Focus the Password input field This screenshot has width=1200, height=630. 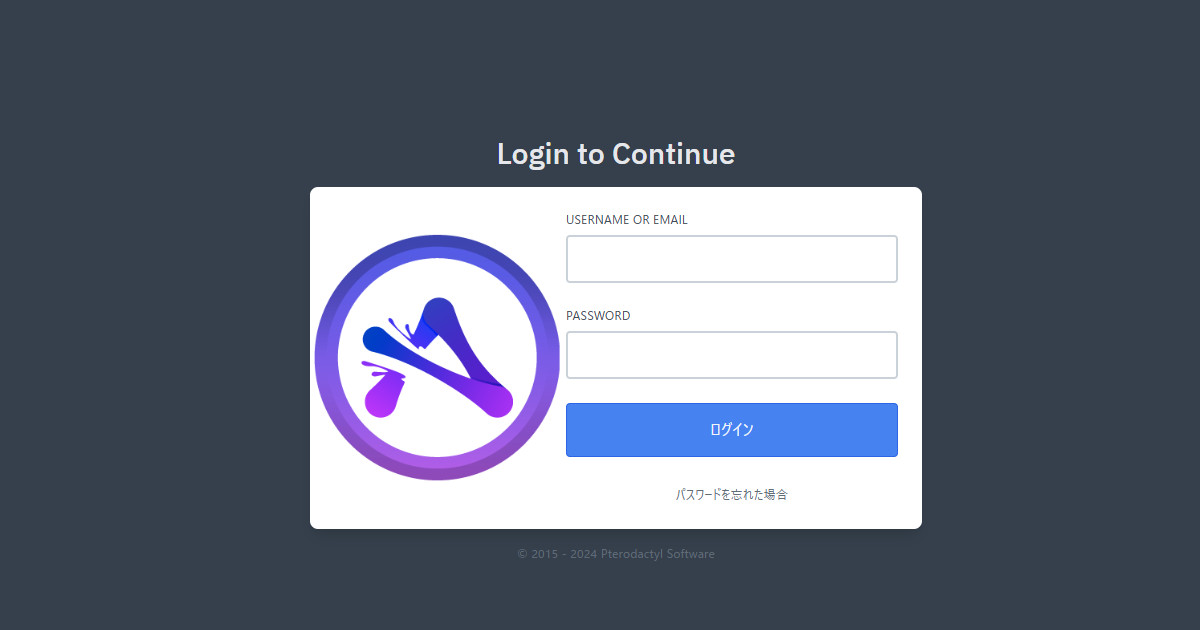(732, 355)
